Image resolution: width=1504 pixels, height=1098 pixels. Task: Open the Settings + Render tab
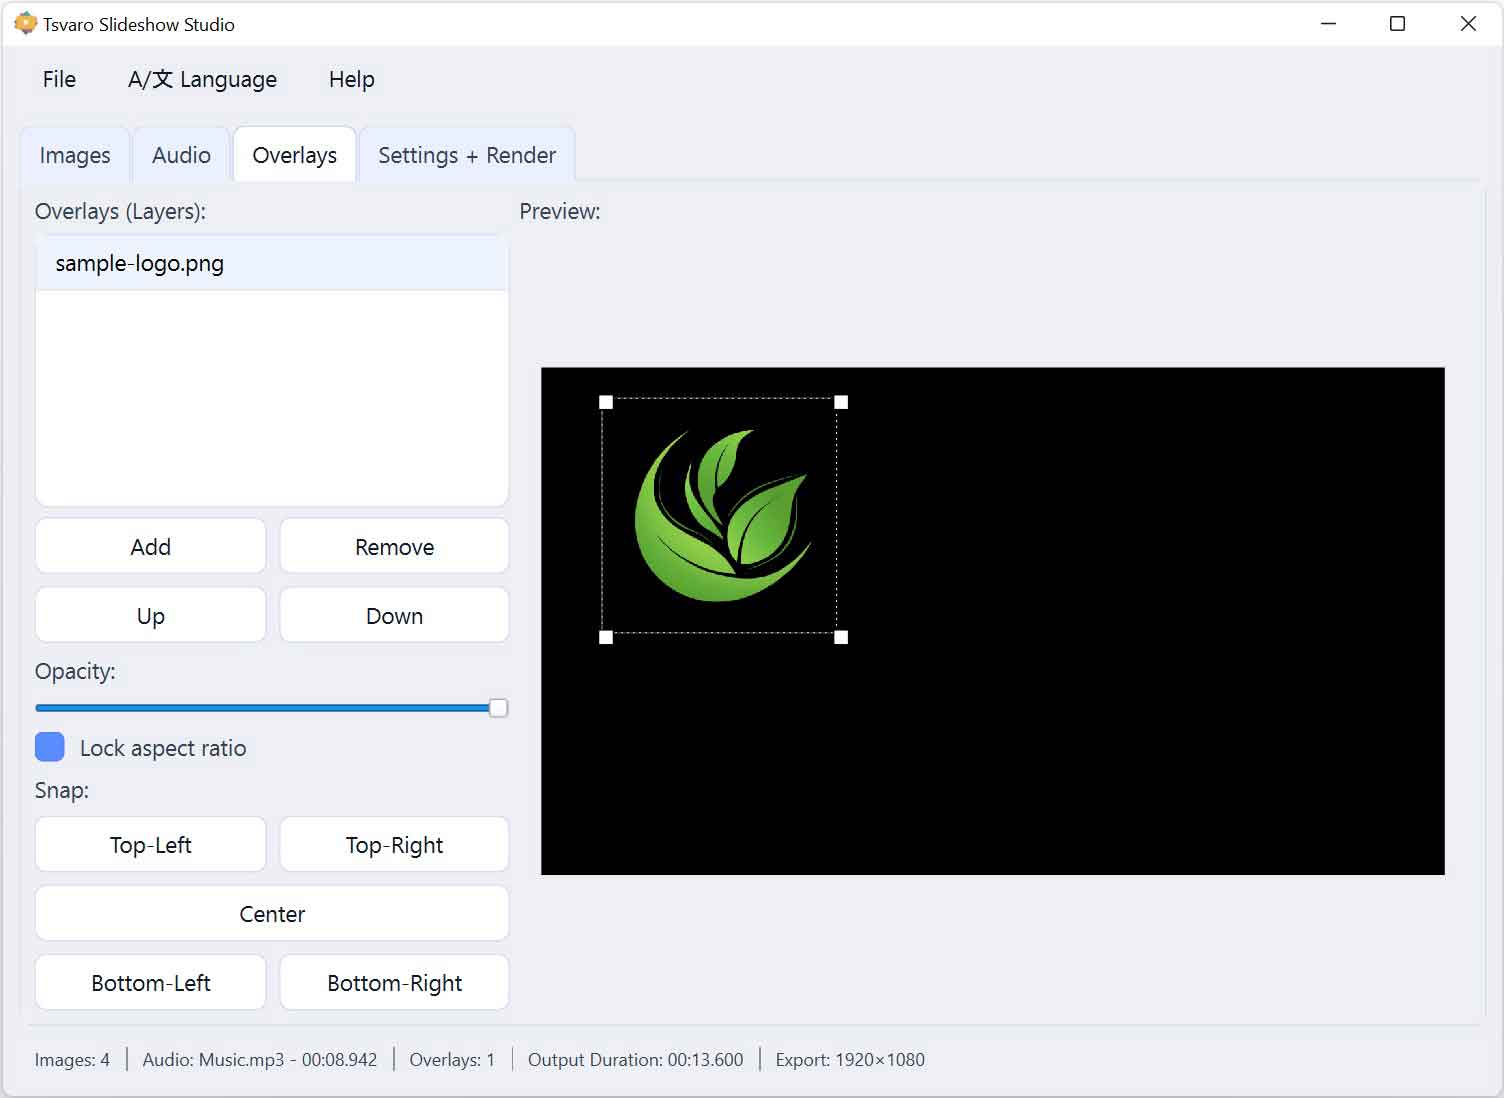(466, 155)
